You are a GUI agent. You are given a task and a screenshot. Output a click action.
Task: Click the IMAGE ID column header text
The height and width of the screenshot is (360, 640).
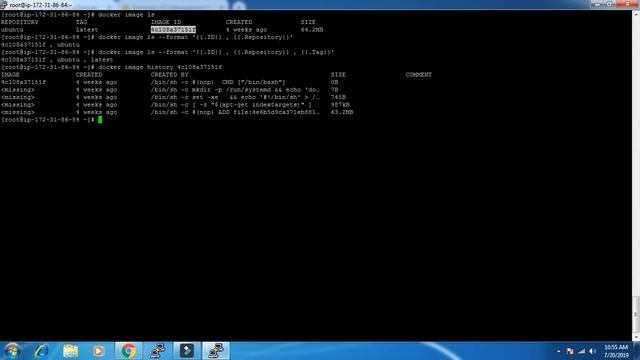coord(166,22)
